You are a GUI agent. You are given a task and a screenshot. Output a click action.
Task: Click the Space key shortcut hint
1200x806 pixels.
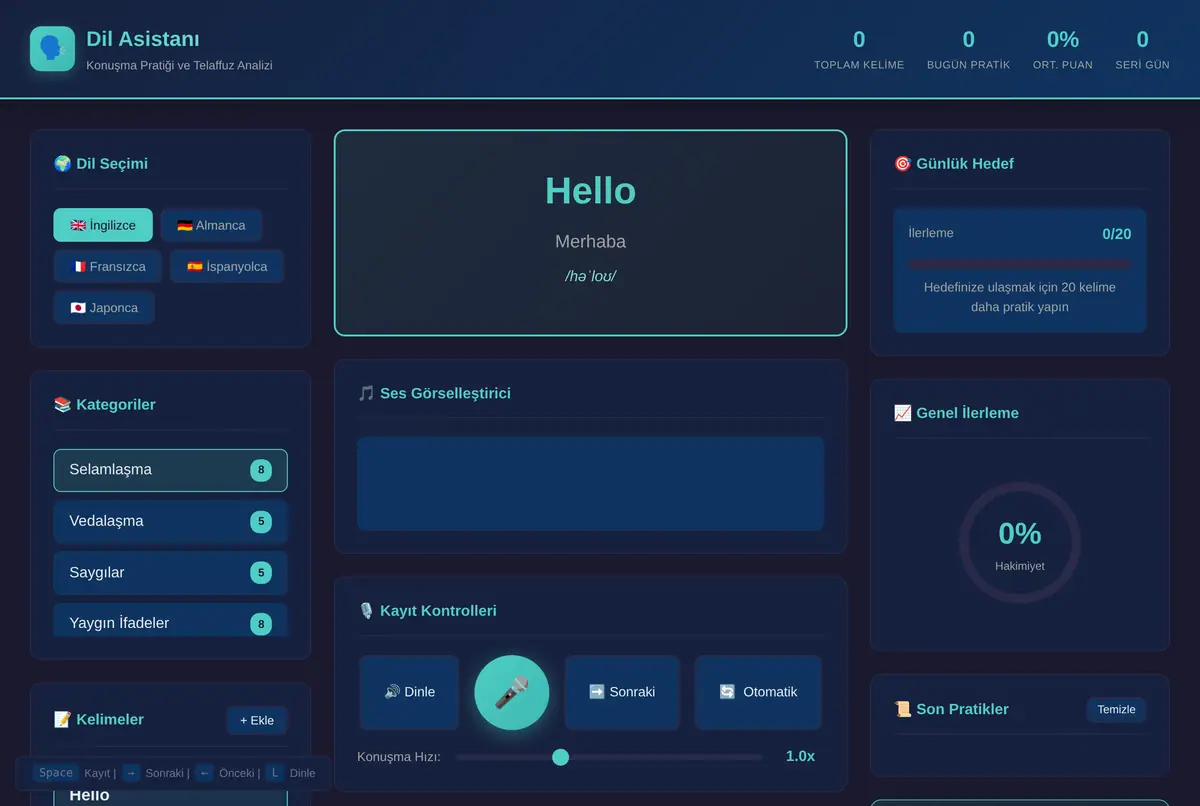(56, 773)
